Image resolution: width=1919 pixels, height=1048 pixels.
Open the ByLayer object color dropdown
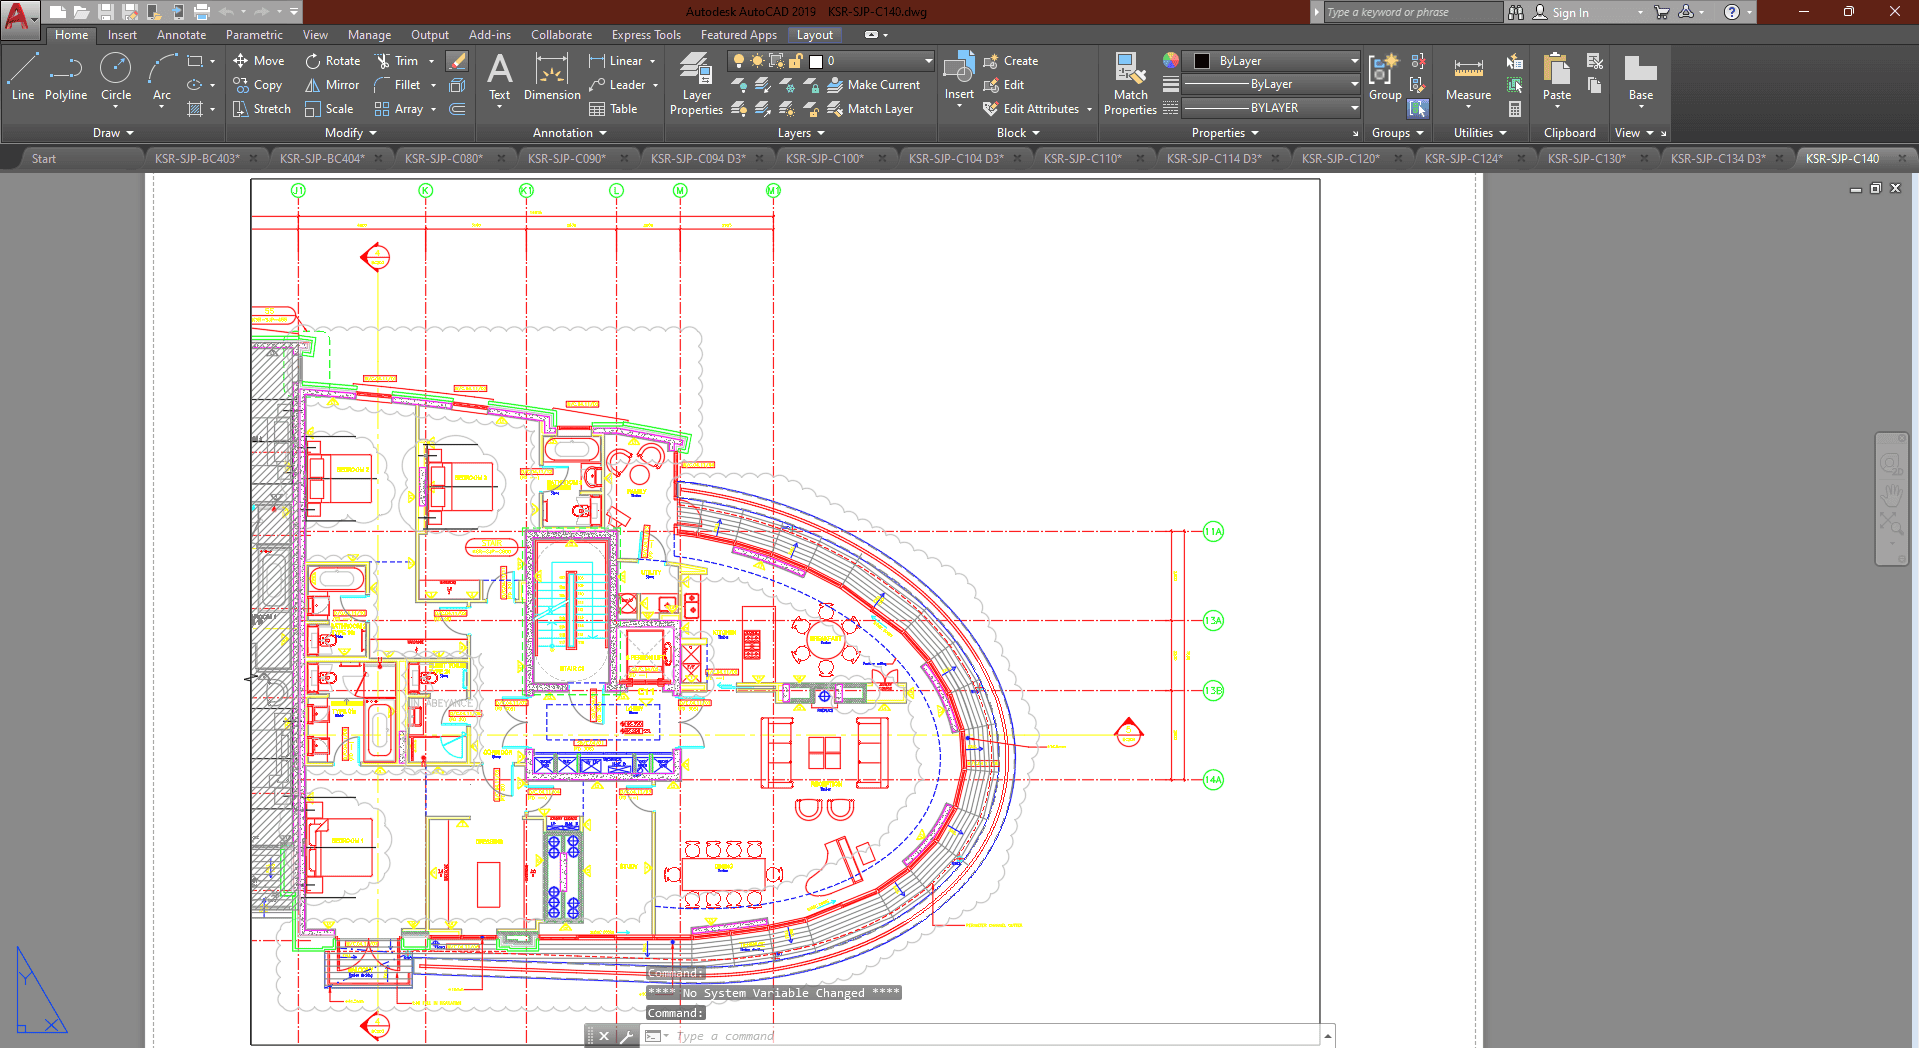(x=1272, y=61)
